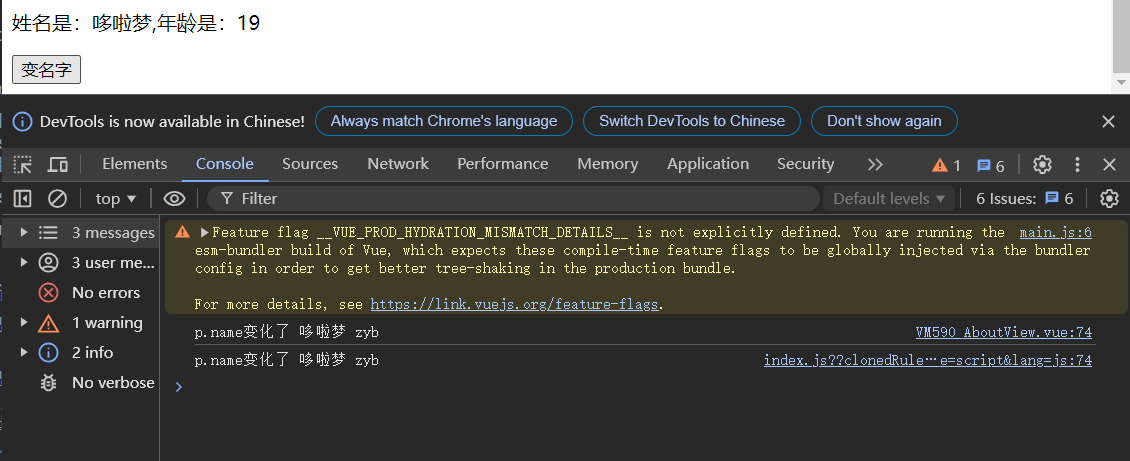The image size is (1130, 461).
Task: Open DevTools settings gear icon
Action: coord(1042,164)
